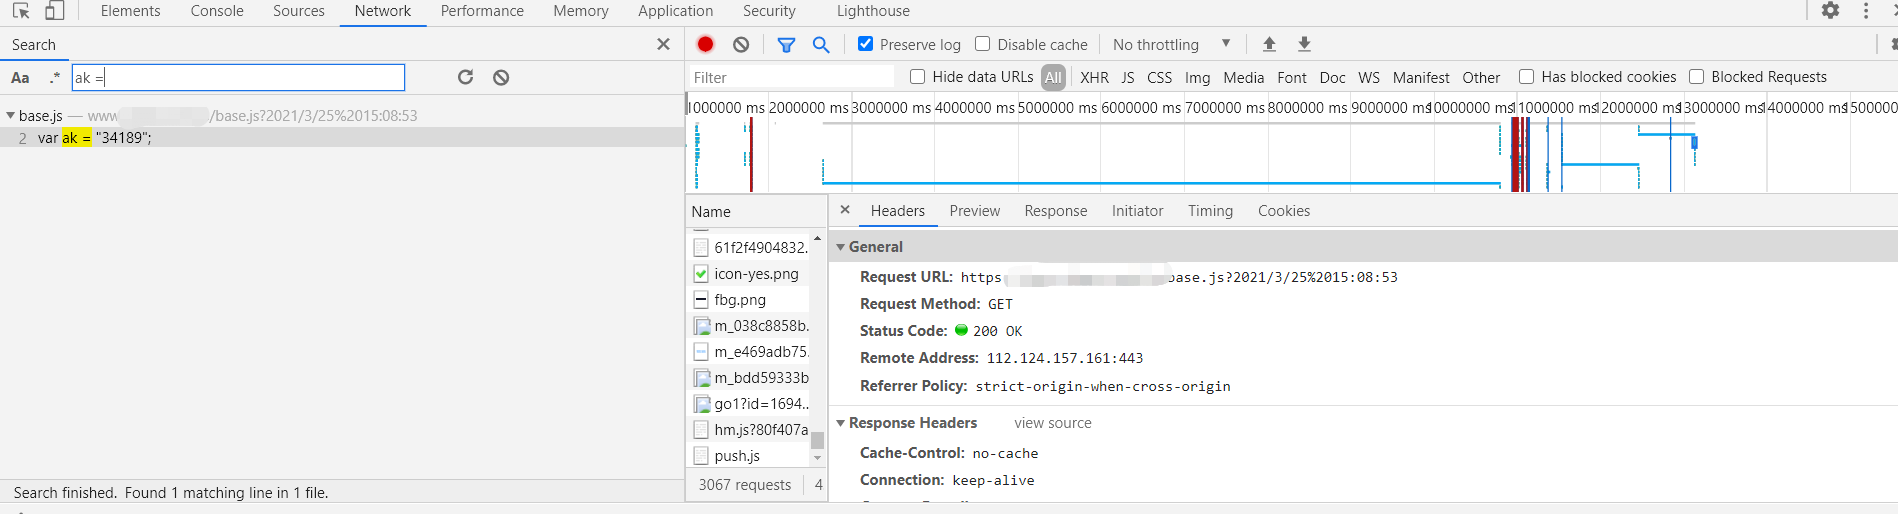The image size is (1898, 514).
Task: Select the Headers tab
Action: point(897,211)
